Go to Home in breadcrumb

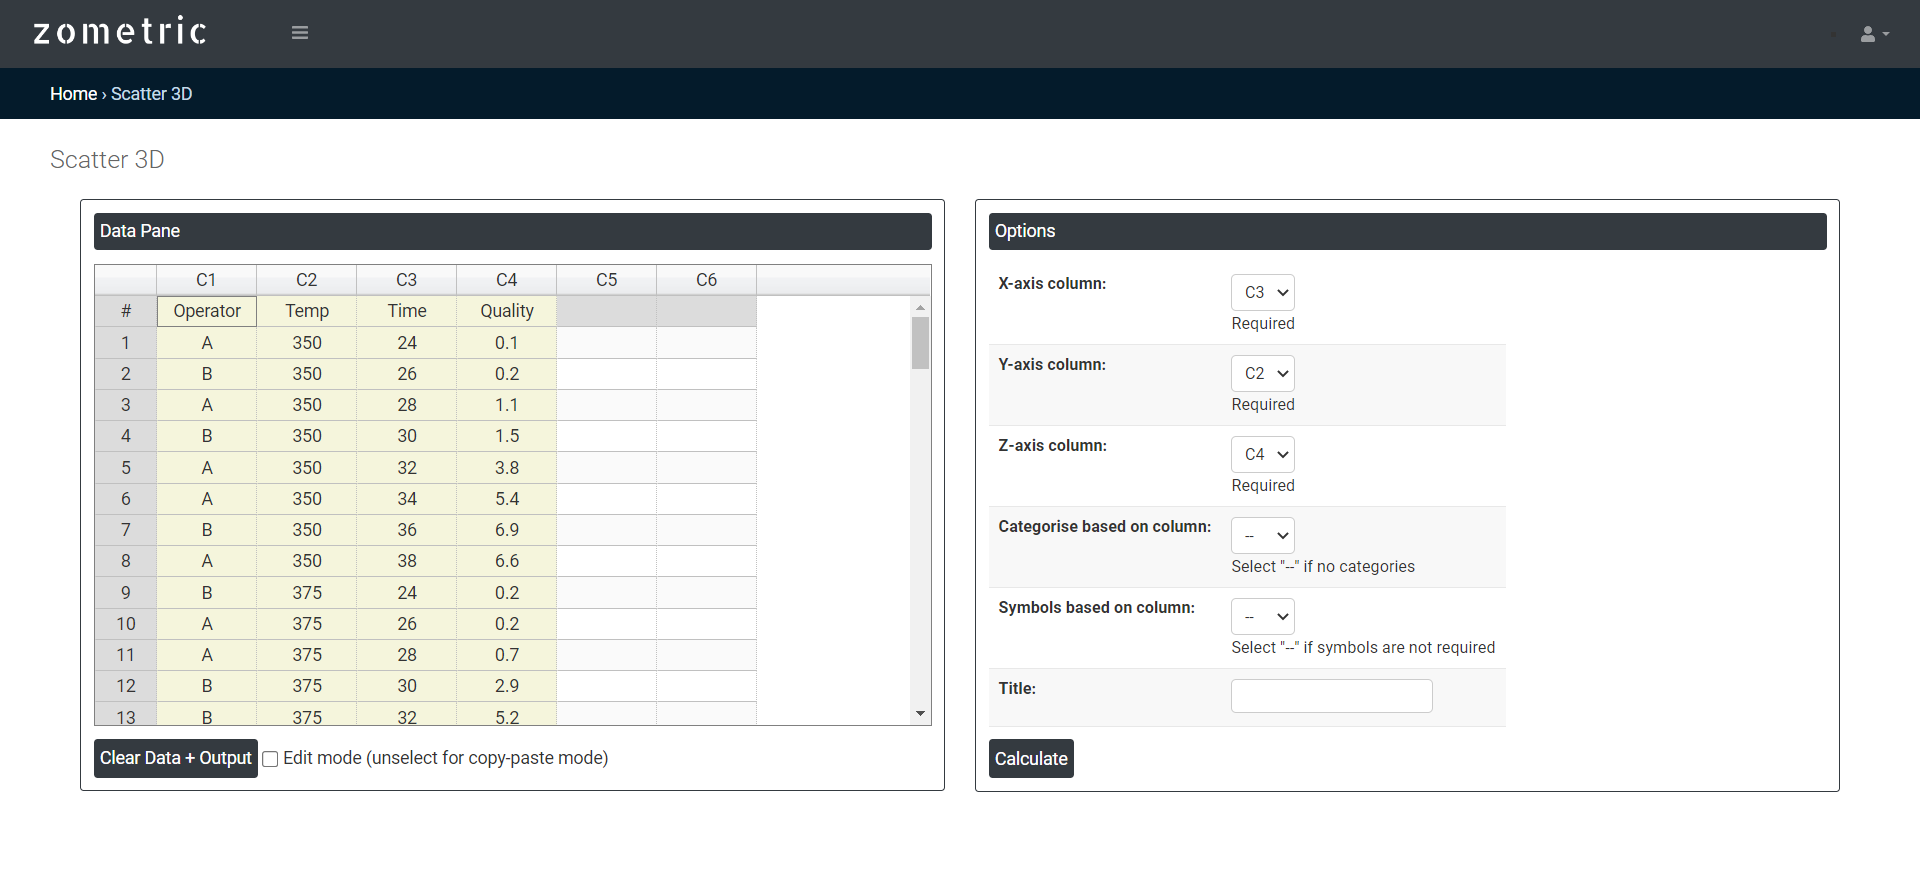[73, 94]
